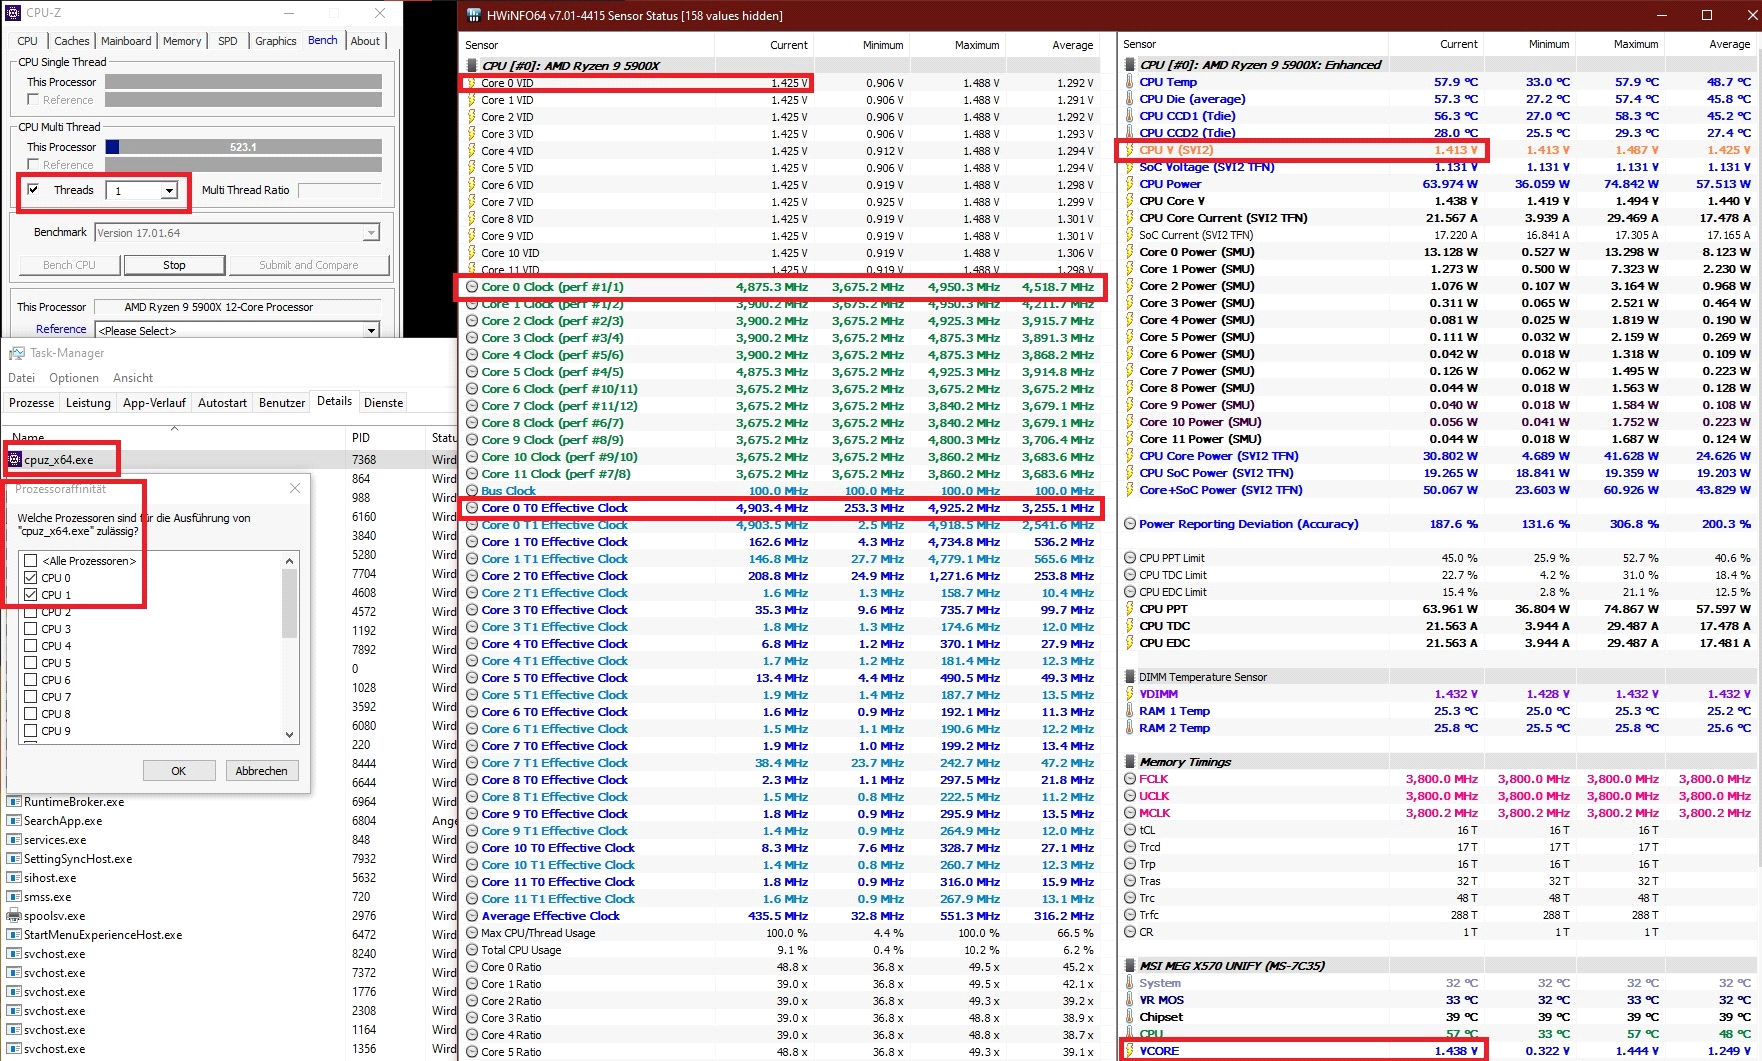
Task: Click the PID column header
Action: click(361, 438)
